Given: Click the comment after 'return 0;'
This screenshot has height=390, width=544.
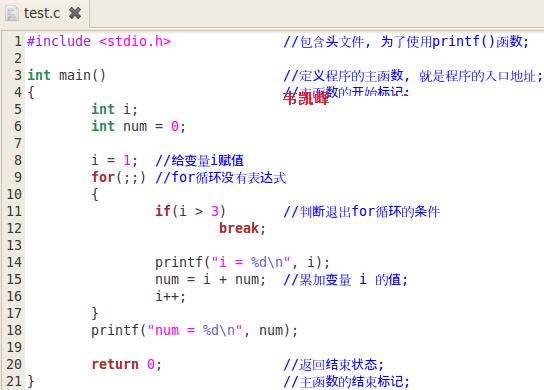Looking at the screenshot, I should pos(333,364).
